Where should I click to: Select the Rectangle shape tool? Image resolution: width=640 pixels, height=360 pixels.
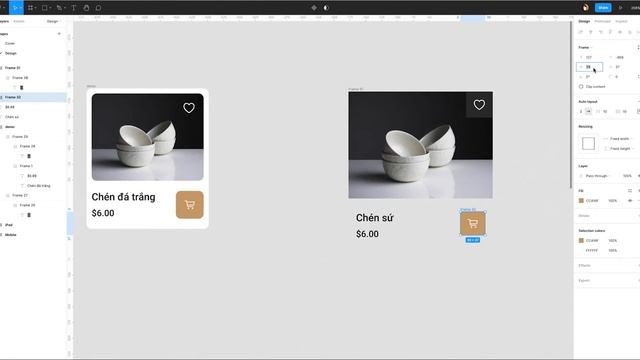(45, 8)
